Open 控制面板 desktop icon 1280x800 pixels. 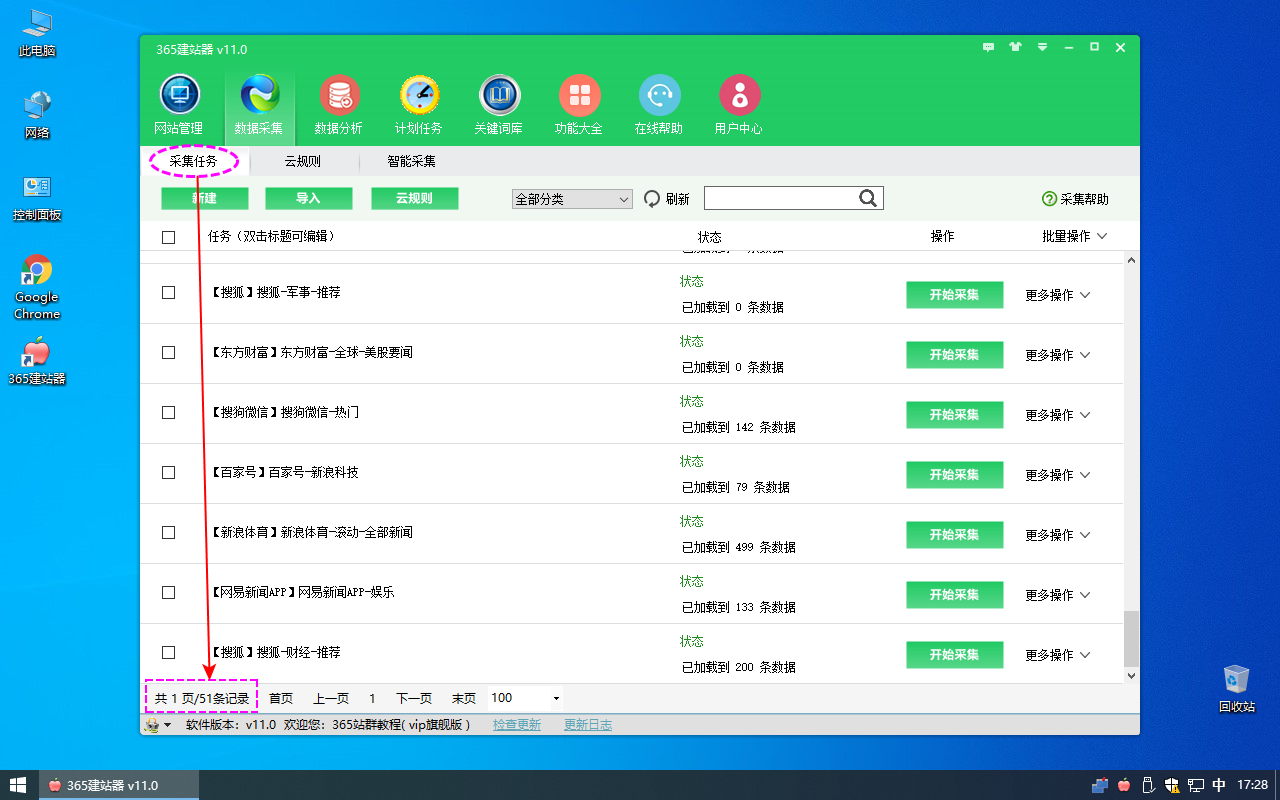37,197
